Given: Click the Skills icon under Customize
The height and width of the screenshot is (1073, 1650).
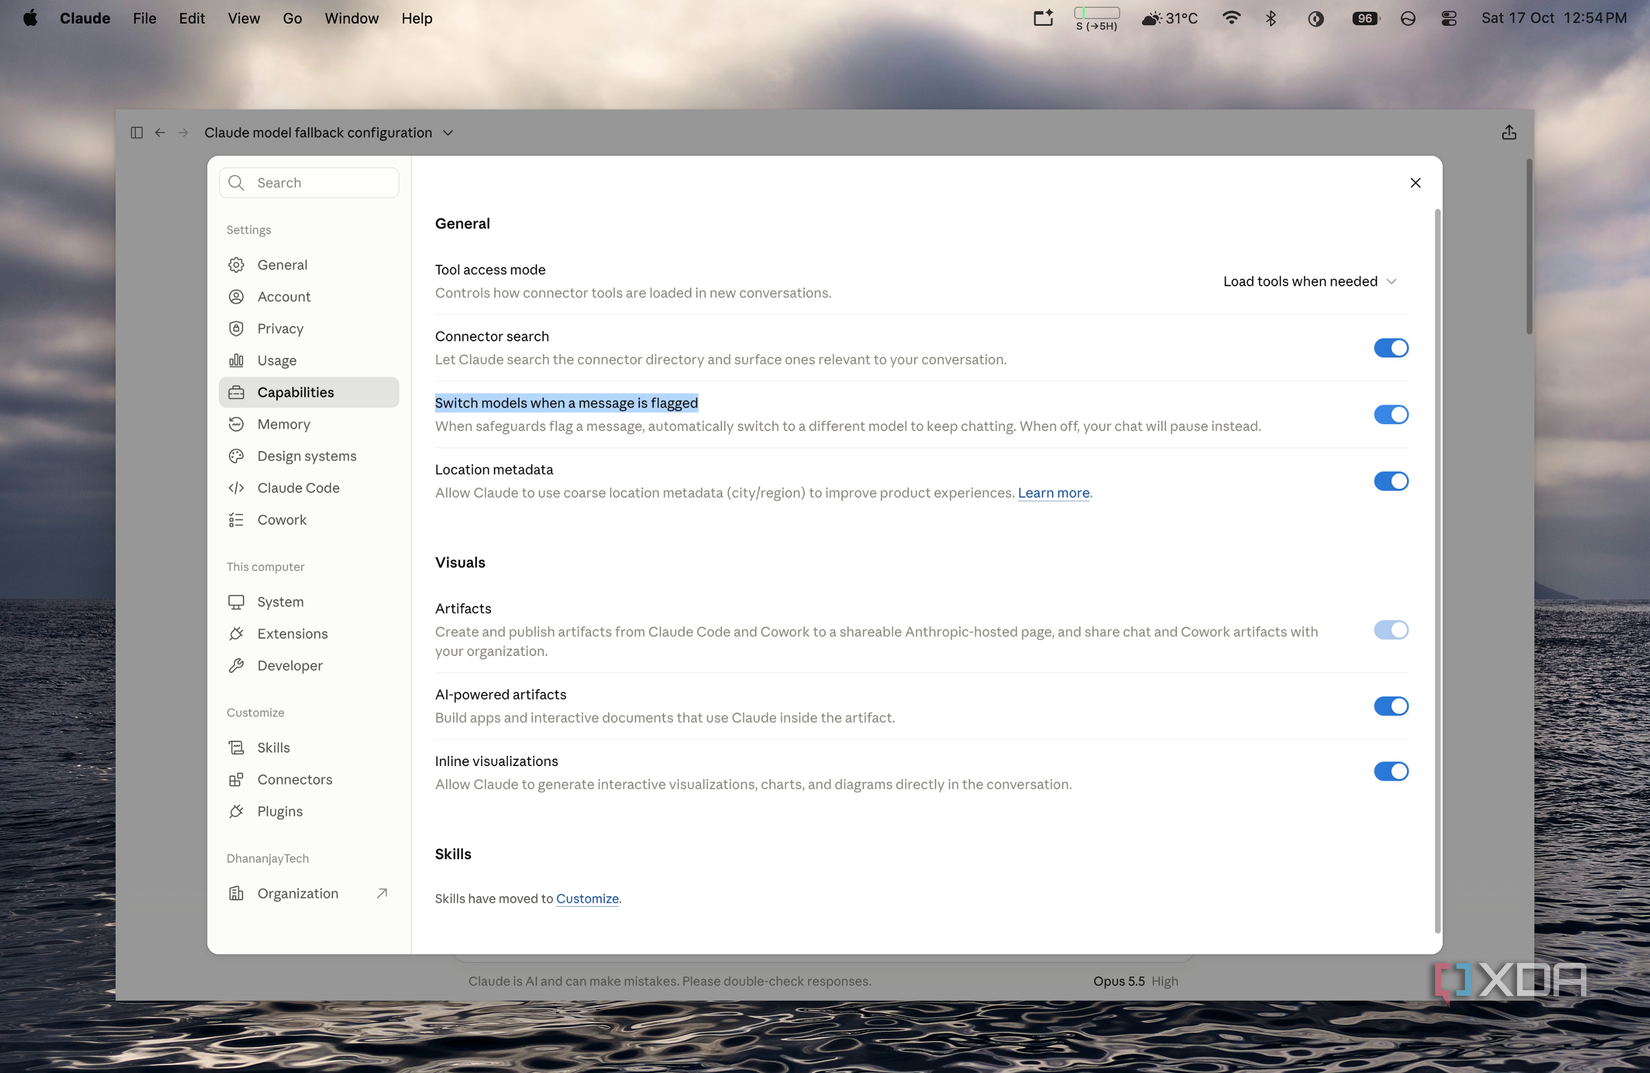Looking at the screenshot, I should (x=236, y=748).
